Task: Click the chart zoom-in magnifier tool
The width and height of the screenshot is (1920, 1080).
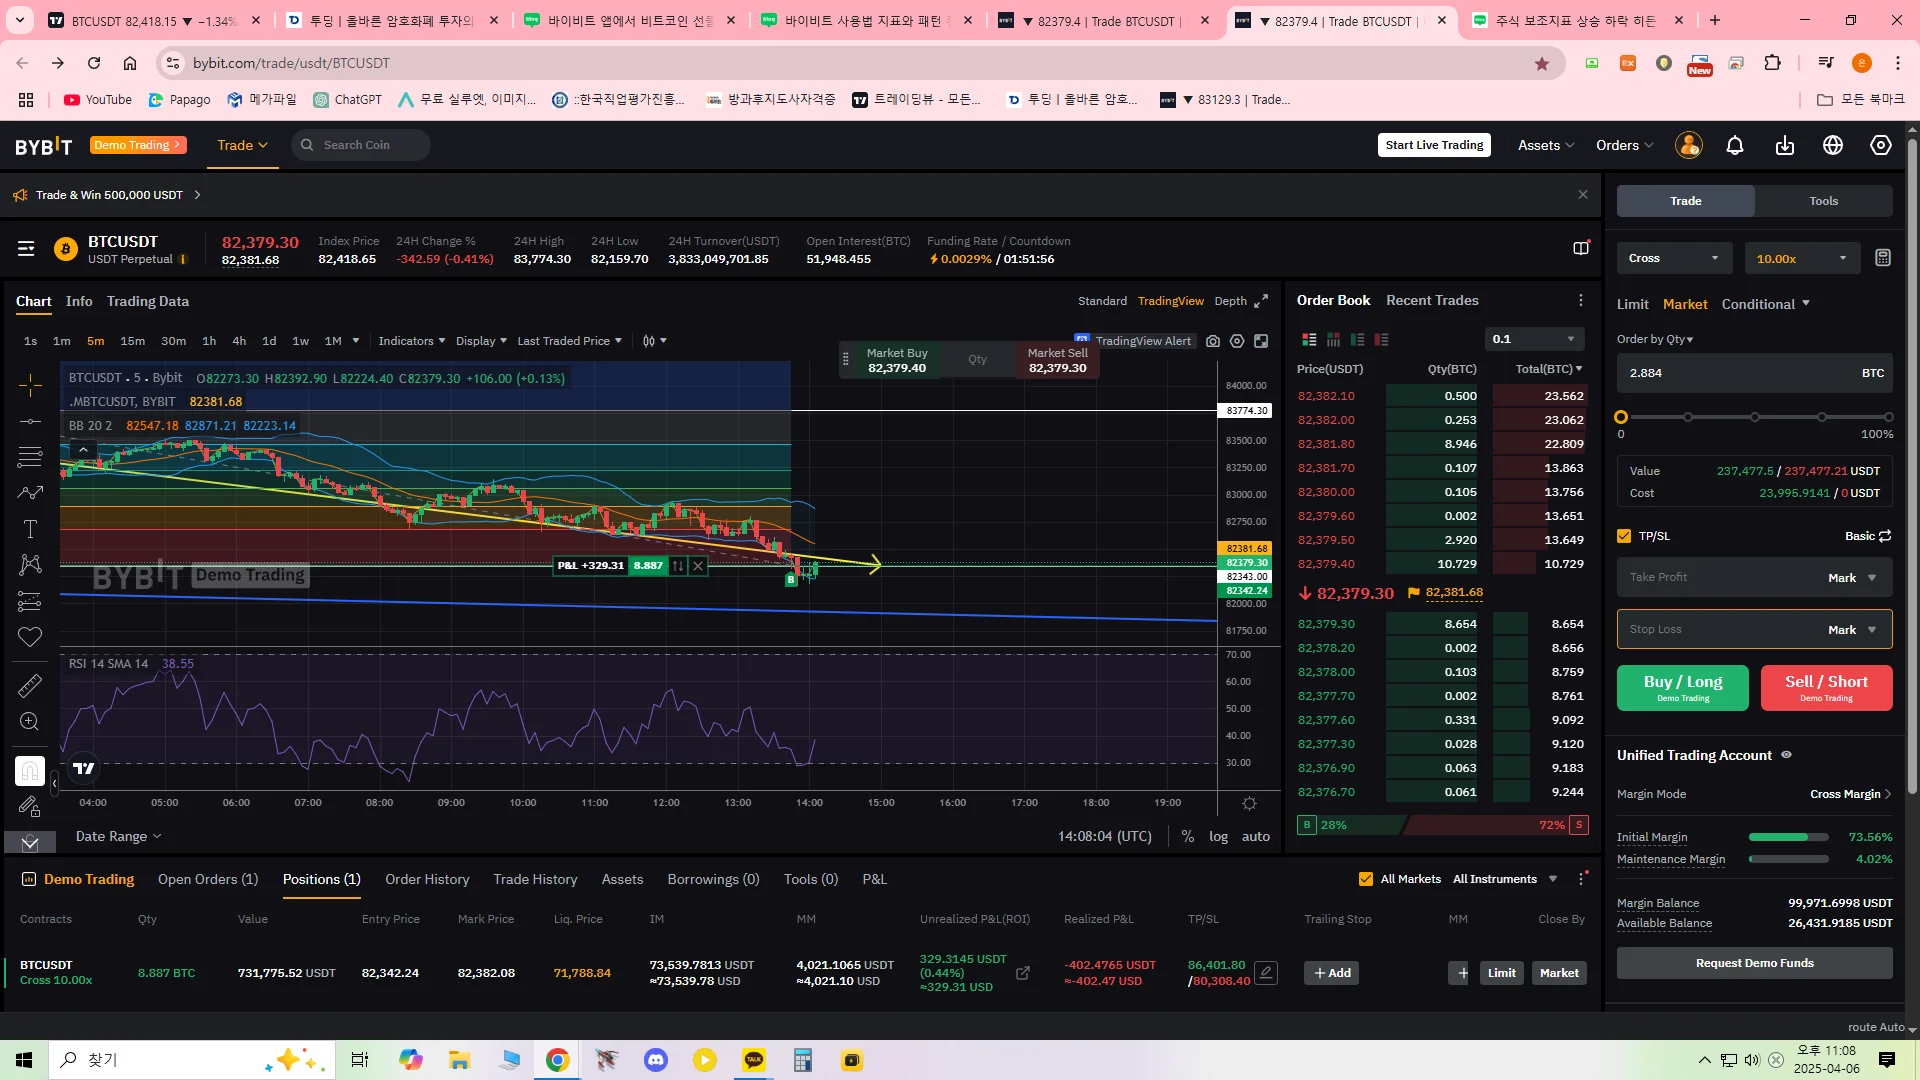Action: pos(30,721)
